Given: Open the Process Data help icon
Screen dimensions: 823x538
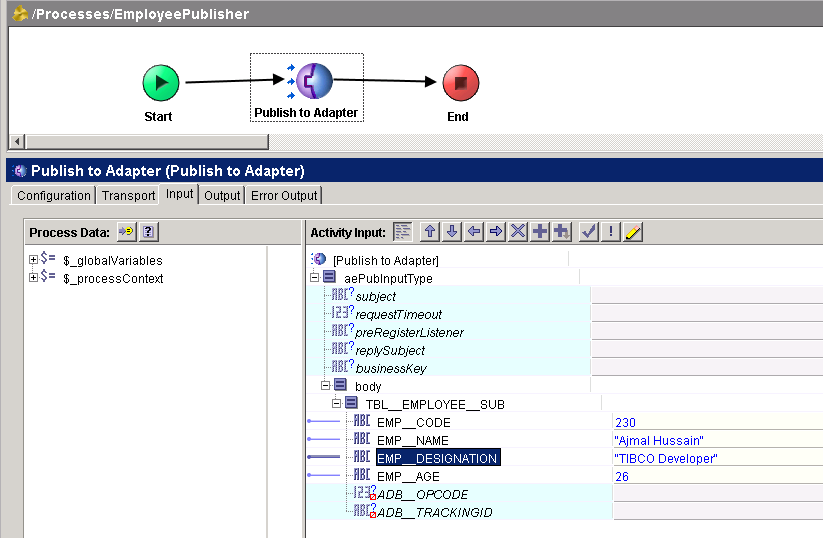Looking at the screenshot, I should tap(149, 231).
